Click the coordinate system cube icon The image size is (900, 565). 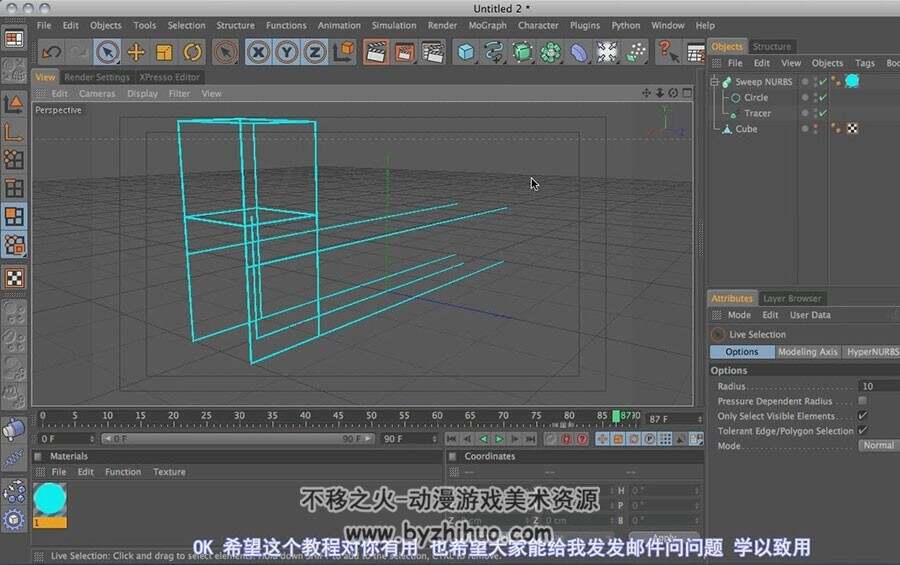(x=343, y=52)
